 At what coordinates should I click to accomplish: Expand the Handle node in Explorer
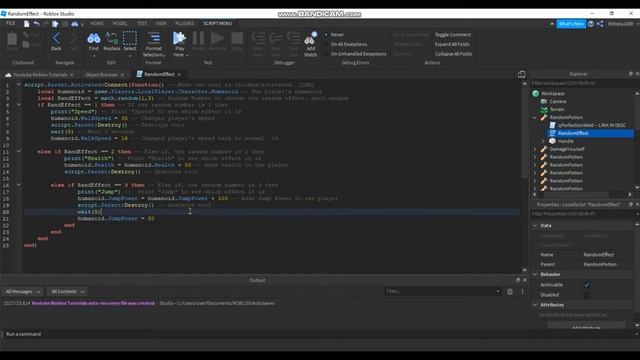click(x=543, y=141)
